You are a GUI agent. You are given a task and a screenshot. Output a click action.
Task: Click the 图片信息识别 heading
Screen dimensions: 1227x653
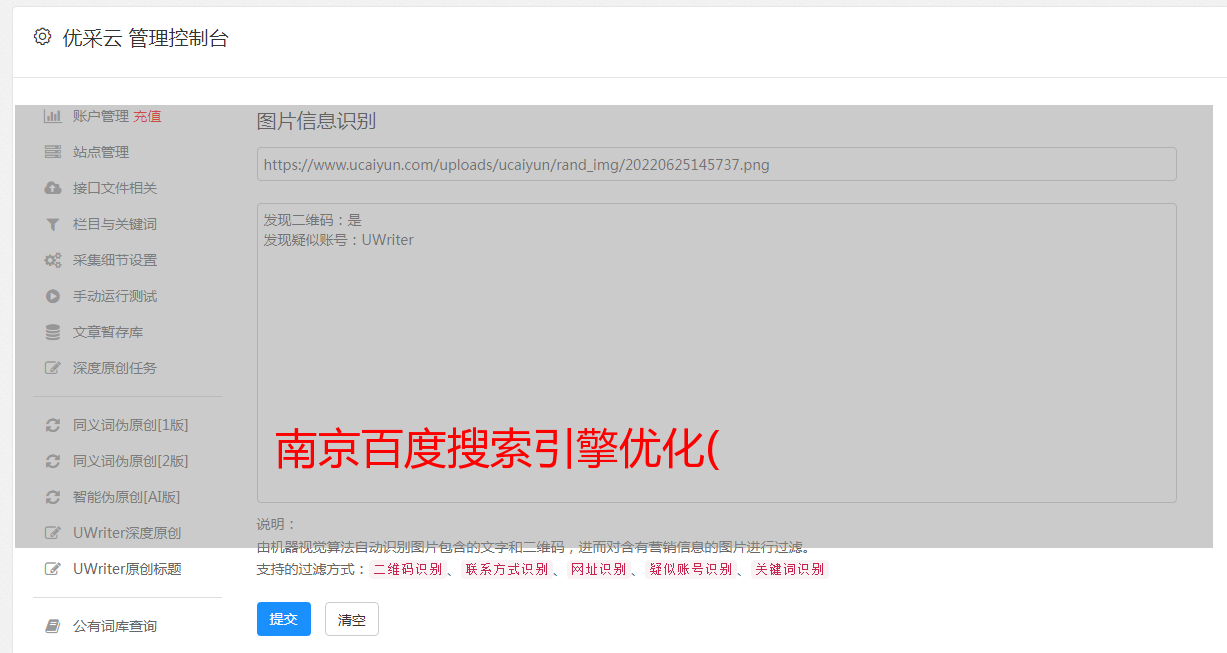[316, 121]
